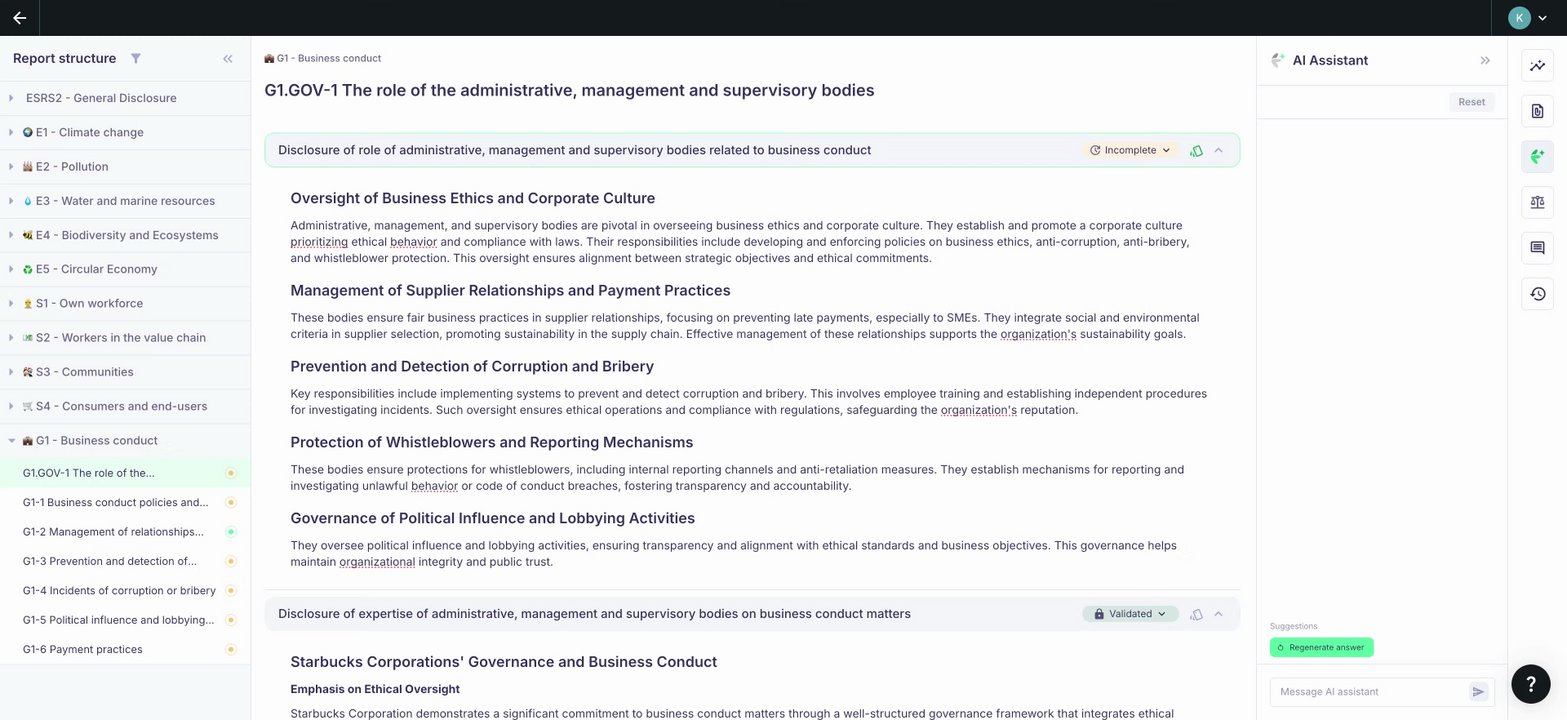Image resolution: width=1567 pixels, height=720 pixels.
Task: Open the user avatar K menu
Action: (x=1527, y=18)
